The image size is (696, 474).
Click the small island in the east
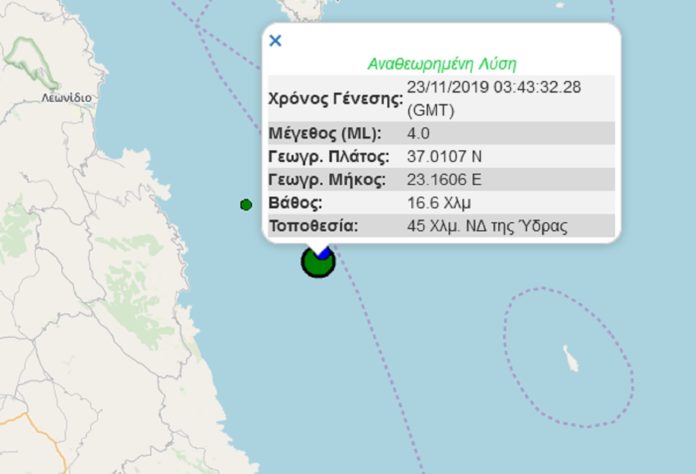pyautogui.click(x=570, y=358)
